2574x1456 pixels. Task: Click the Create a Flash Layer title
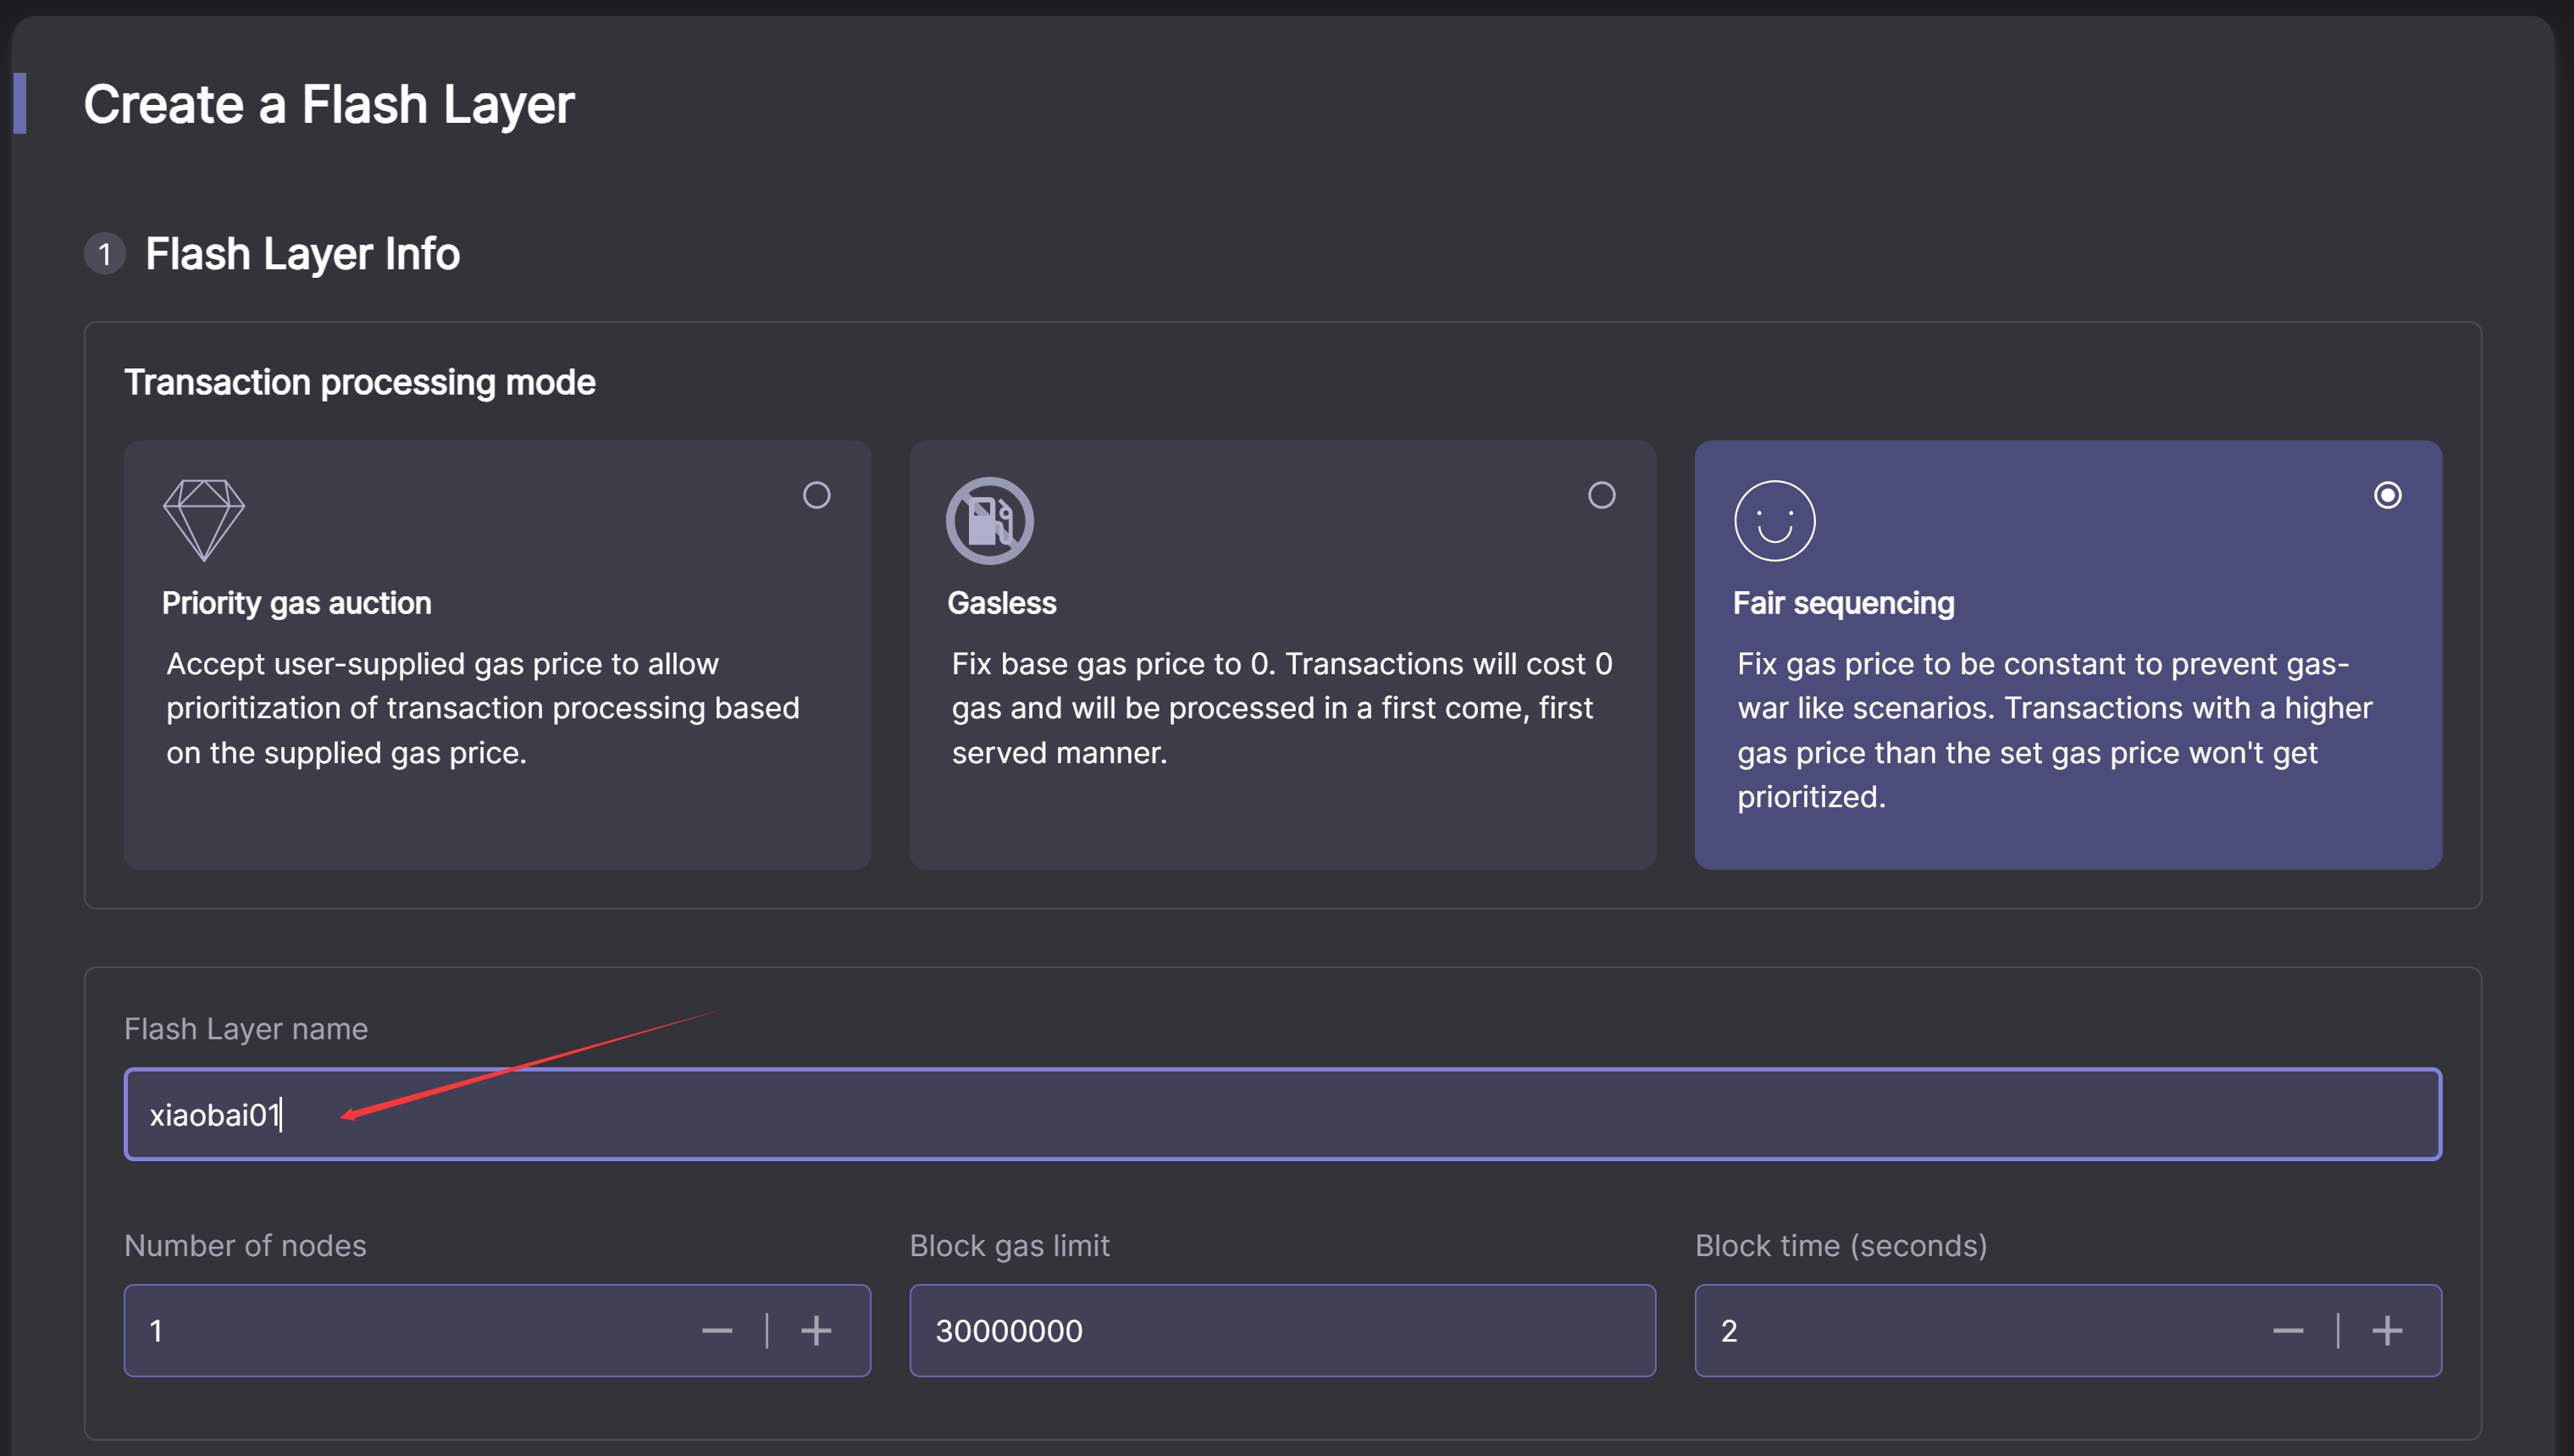tap(329, 104)
